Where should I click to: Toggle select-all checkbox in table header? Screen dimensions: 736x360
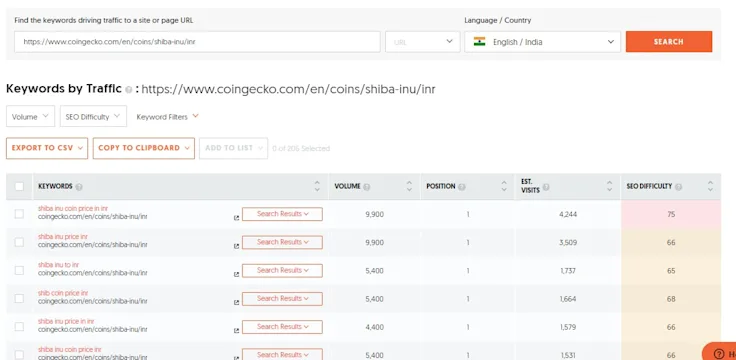coord(19,186)
